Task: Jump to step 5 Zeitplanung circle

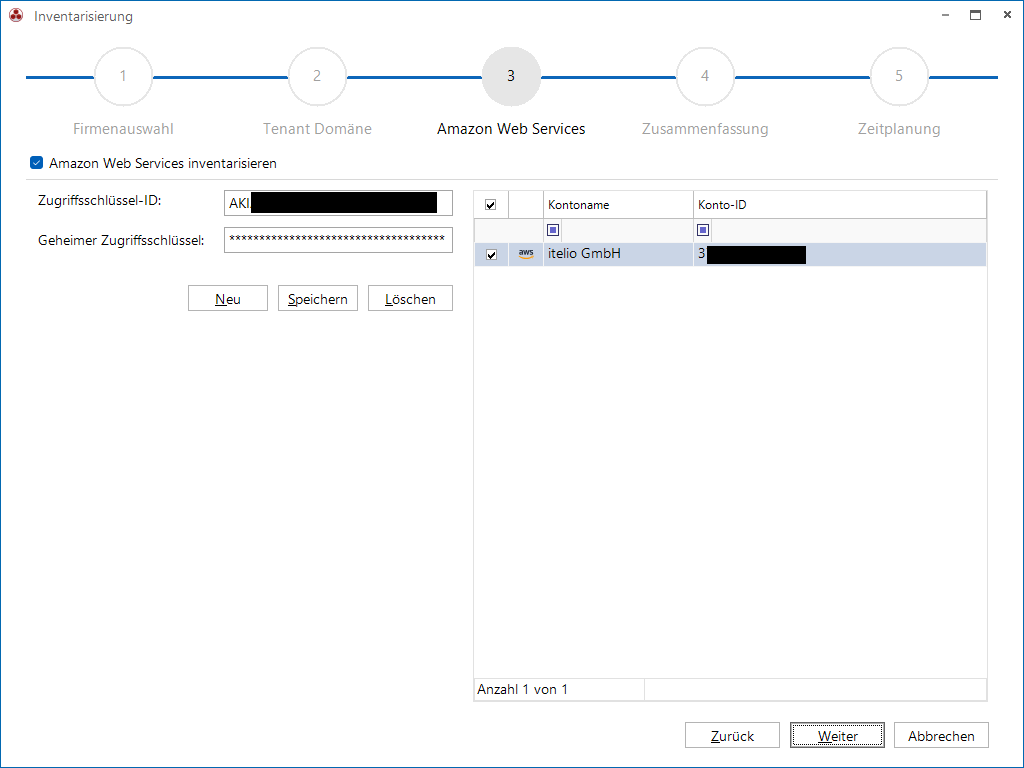Action: coord(899,76)
